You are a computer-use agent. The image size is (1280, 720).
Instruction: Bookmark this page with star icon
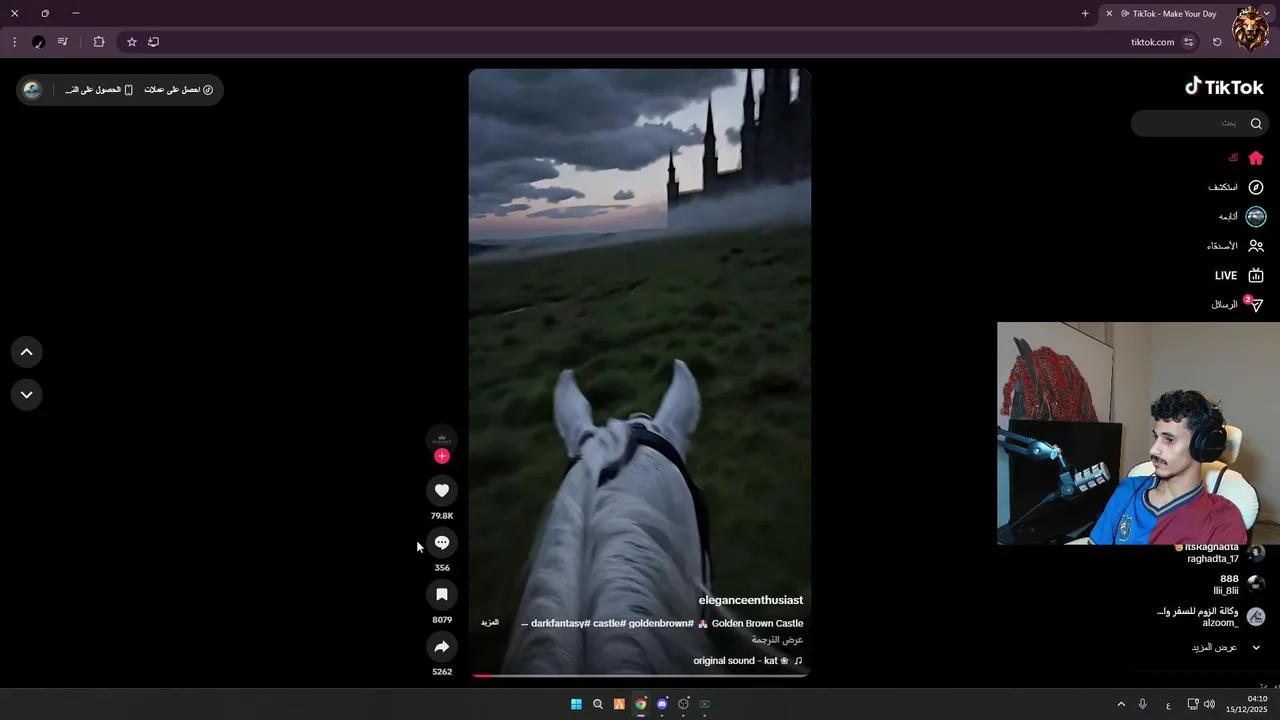(131, 42)
